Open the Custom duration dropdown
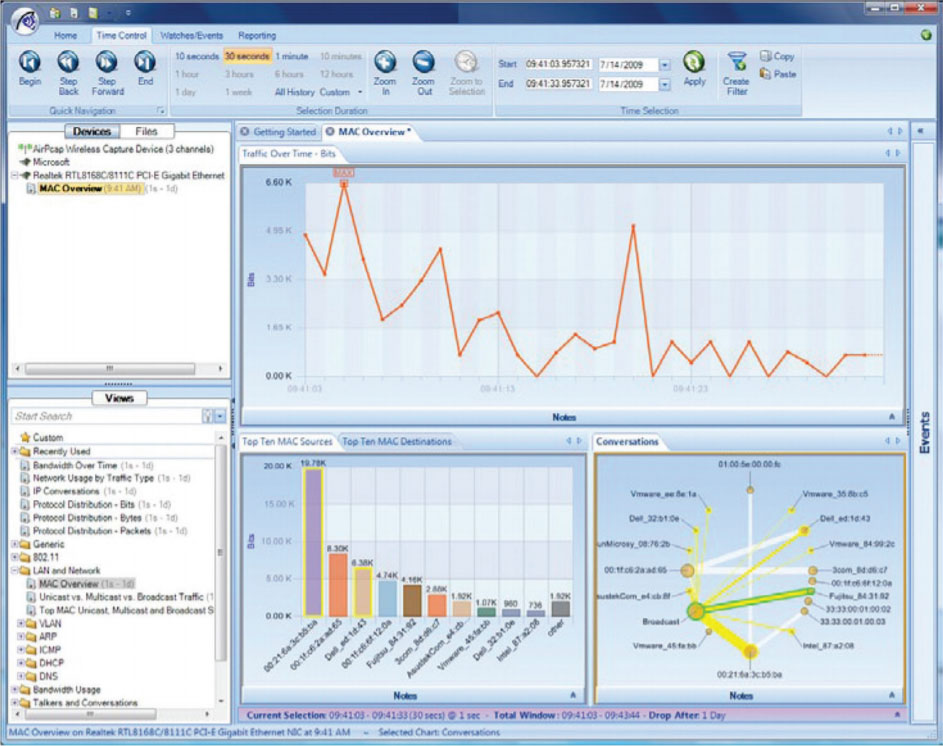Image resolution: width=943 pixels, height=746 pixels. click(340, 92)
